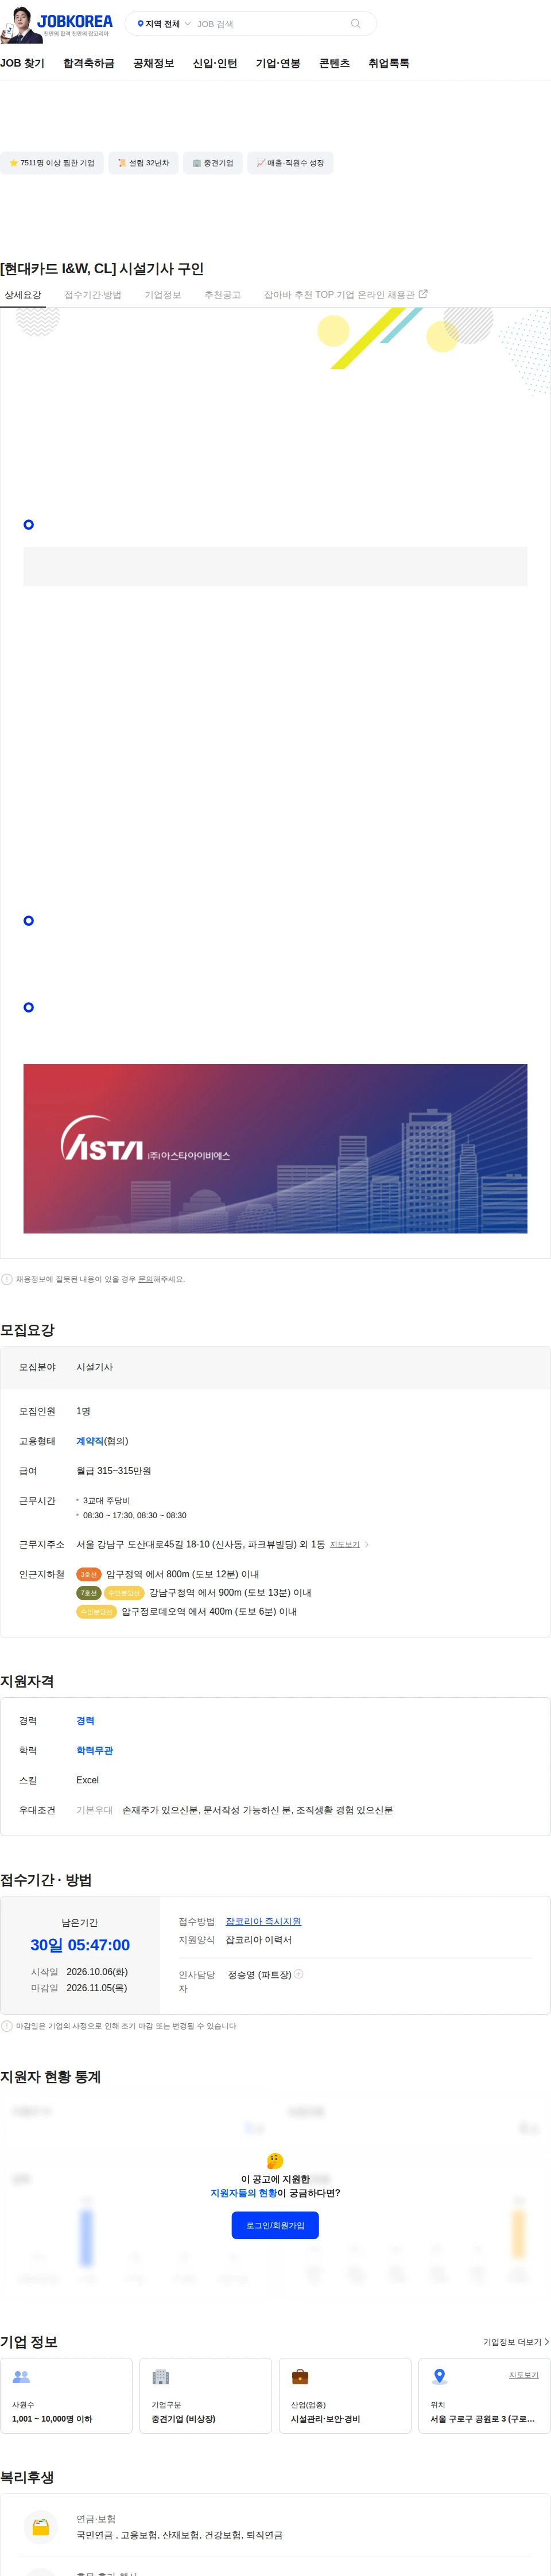Screen dimensions: 551x2576
Task: Click the search magnifier icon
Action: coord(355,23)
